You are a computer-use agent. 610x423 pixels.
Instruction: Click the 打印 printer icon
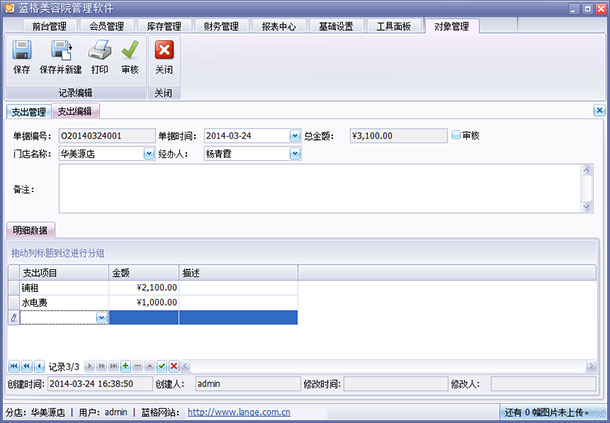point(100,50)
